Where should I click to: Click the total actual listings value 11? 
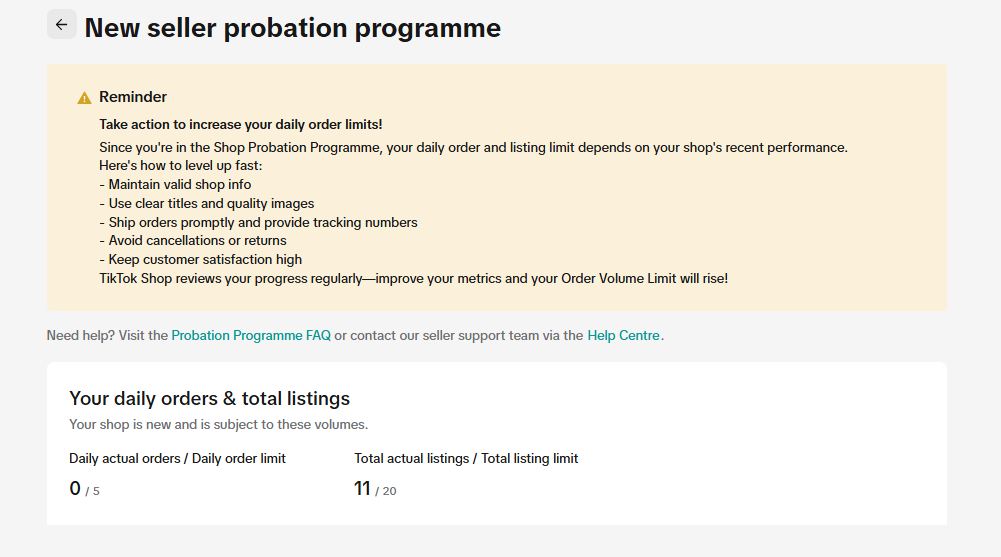point(362,489)
